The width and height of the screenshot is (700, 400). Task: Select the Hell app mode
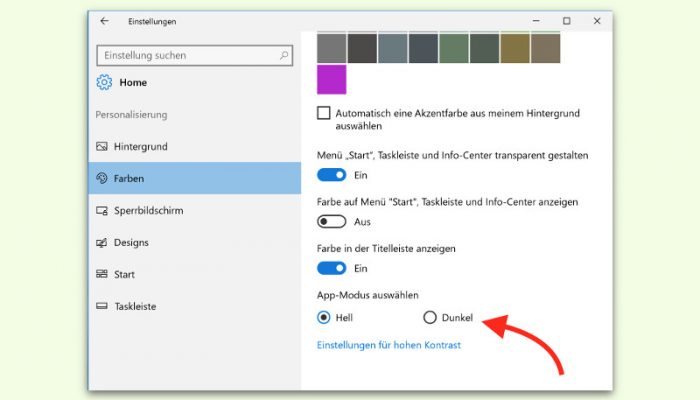[324, 317]
